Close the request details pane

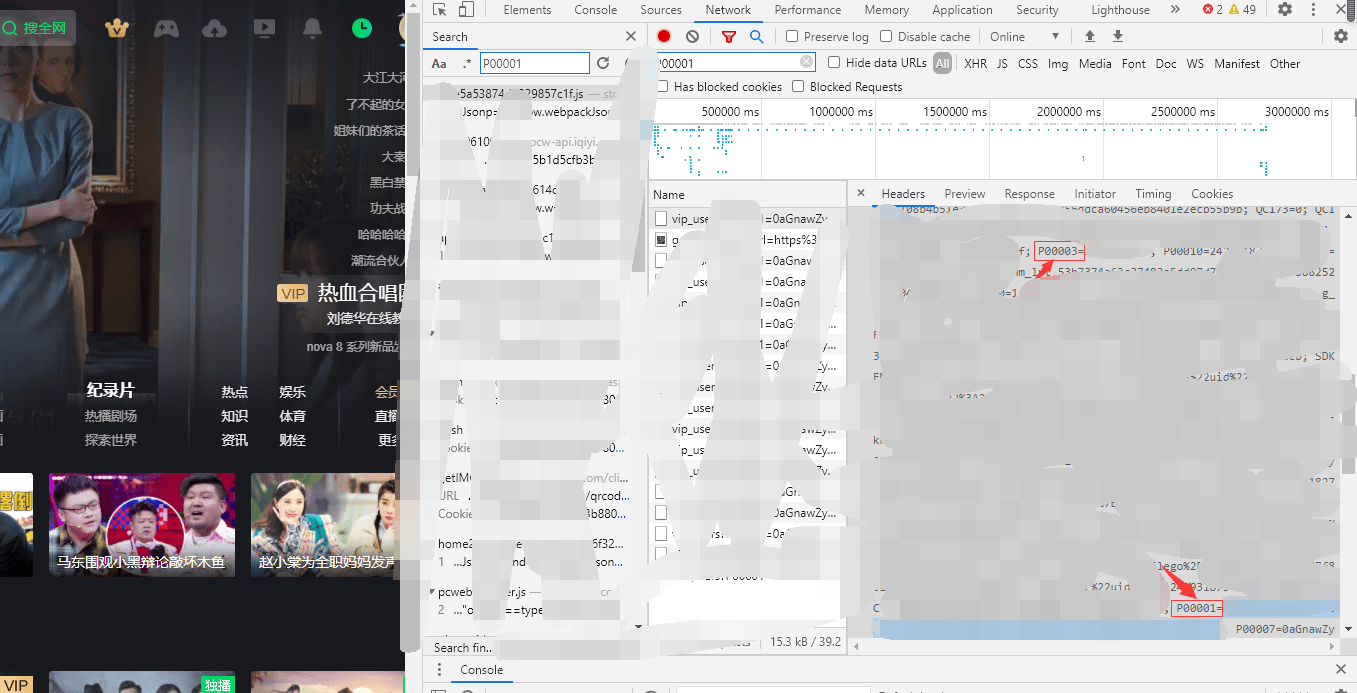(x=860, y=193)
